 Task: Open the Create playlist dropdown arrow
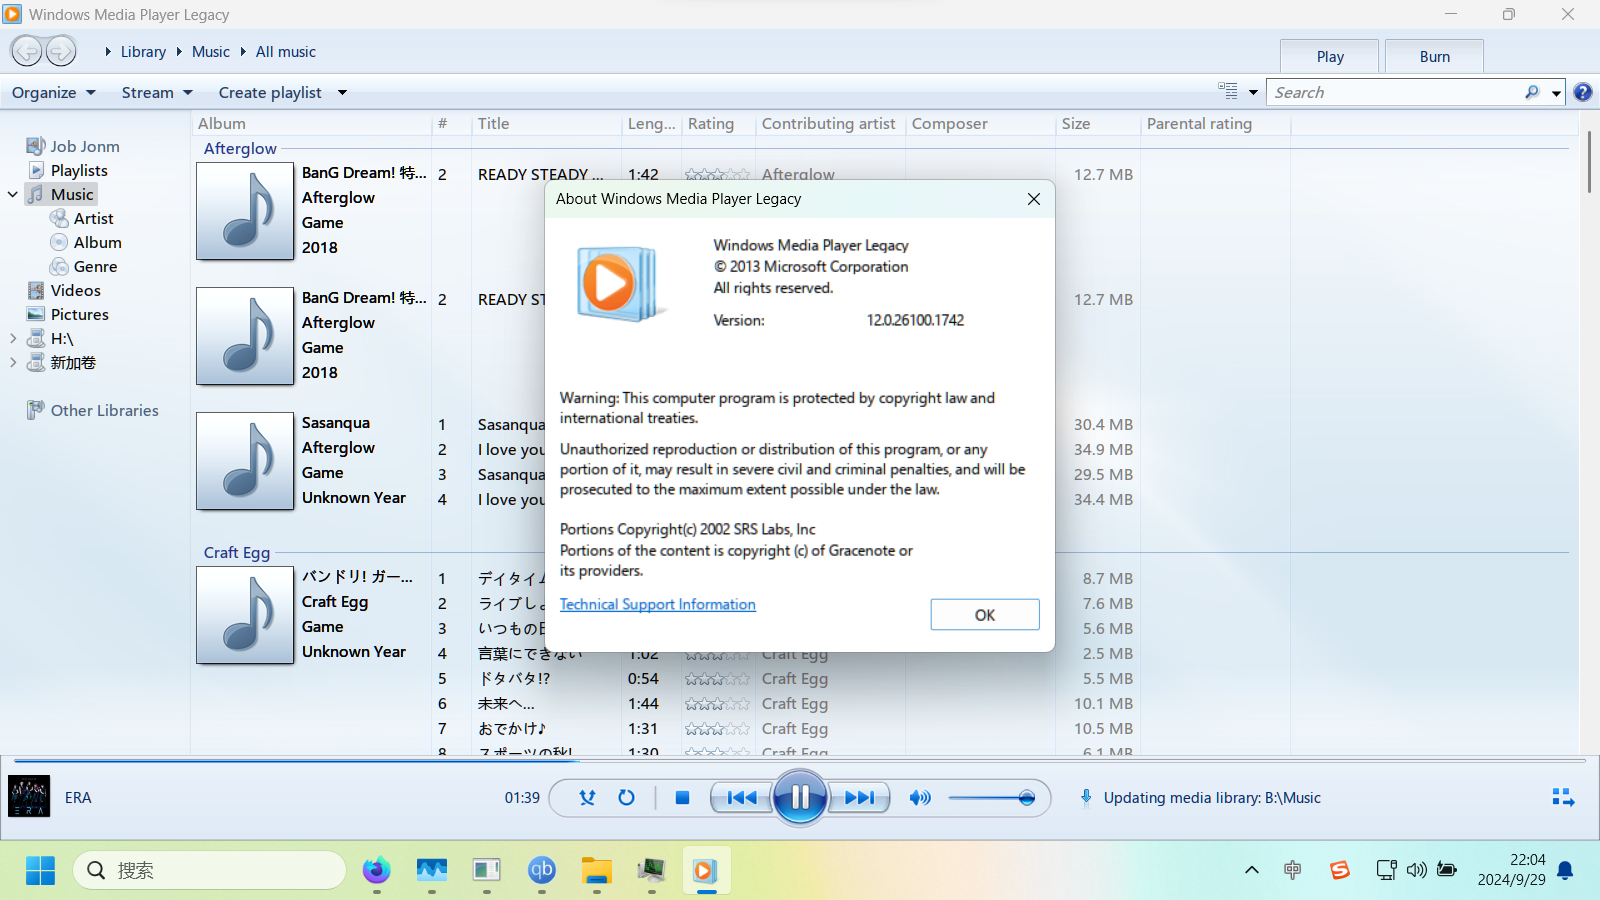pyautogui.click(x=342, y=92)
